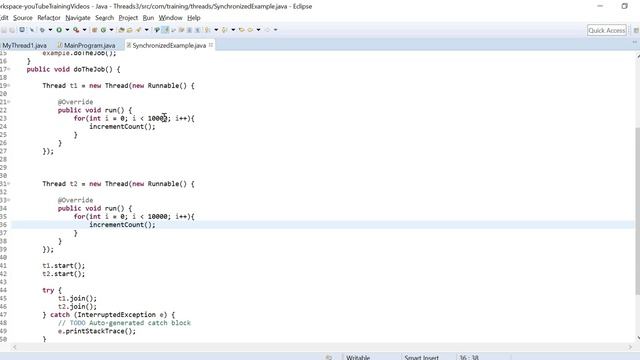Collapse the fold marker at line 21

coord(9,102)
